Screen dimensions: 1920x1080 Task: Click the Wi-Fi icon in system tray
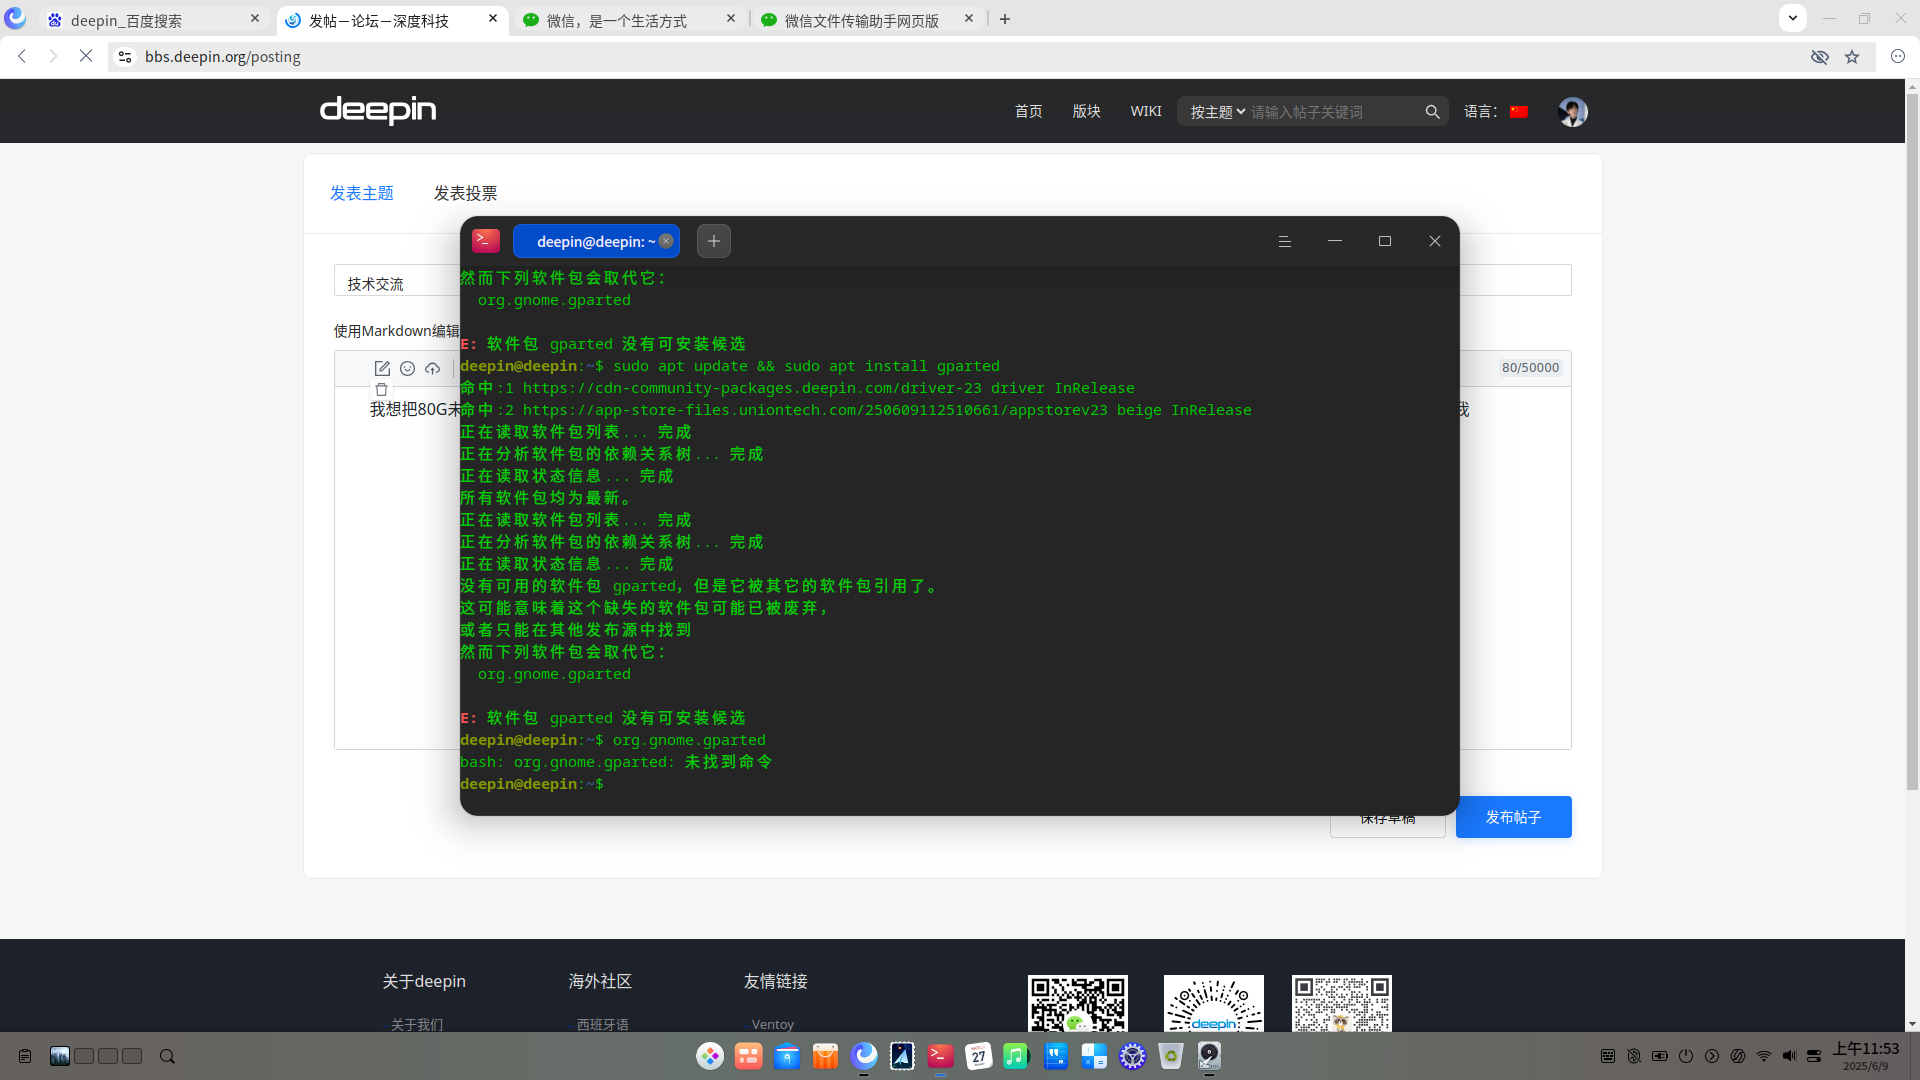click(x=1764, y=1056)
